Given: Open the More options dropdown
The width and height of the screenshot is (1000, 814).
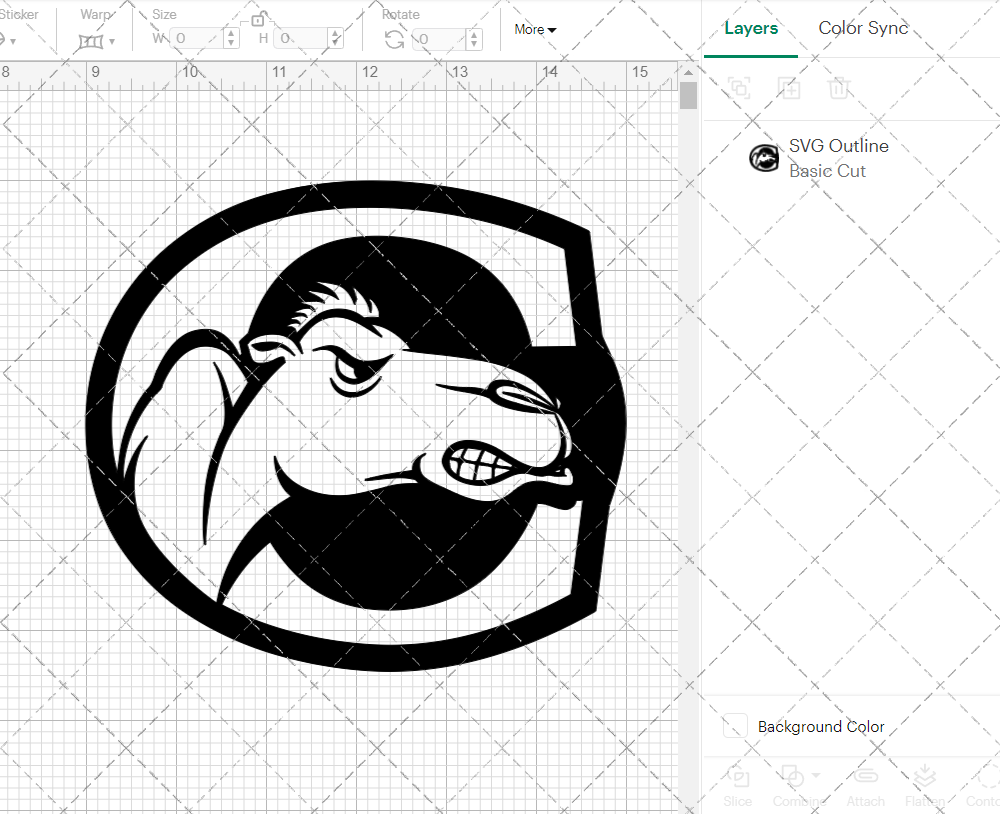Looking at the screenshot, I should [x=535, y=30].
